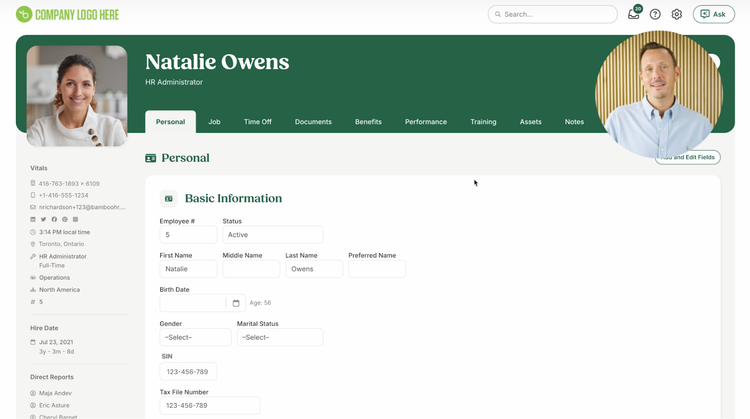Click the Add and Edit Fields button

click(688, 157)
